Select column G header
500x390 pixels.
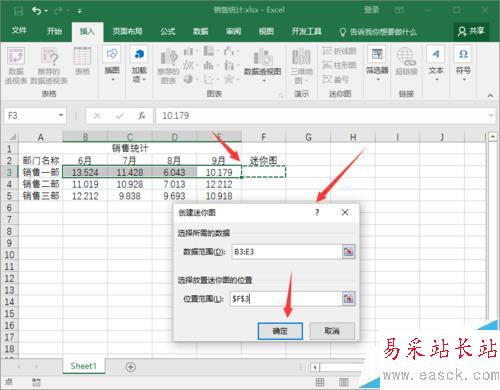pos(308,137)
